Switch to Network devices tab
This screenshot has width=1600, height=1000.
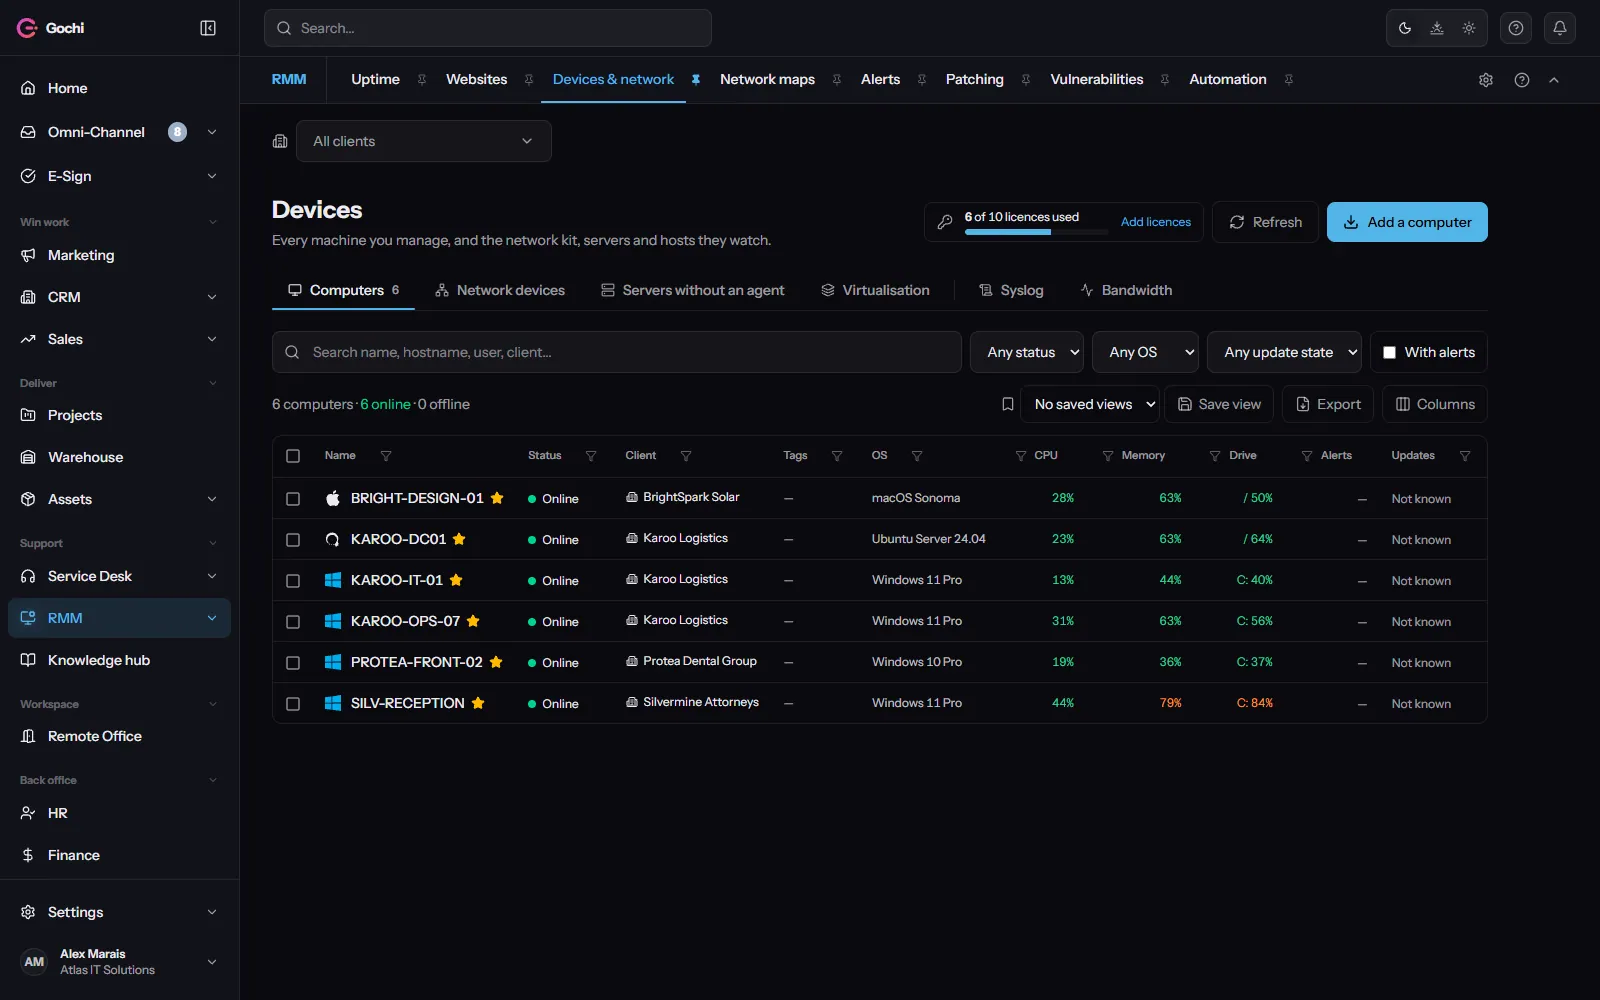500,290
